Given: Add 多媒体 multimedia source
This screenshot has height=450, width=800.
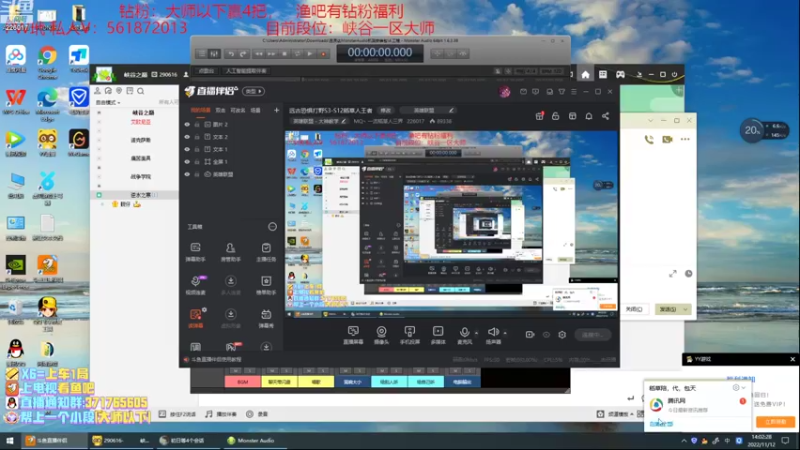Looking at the screenshot, I should pos(438,335).
